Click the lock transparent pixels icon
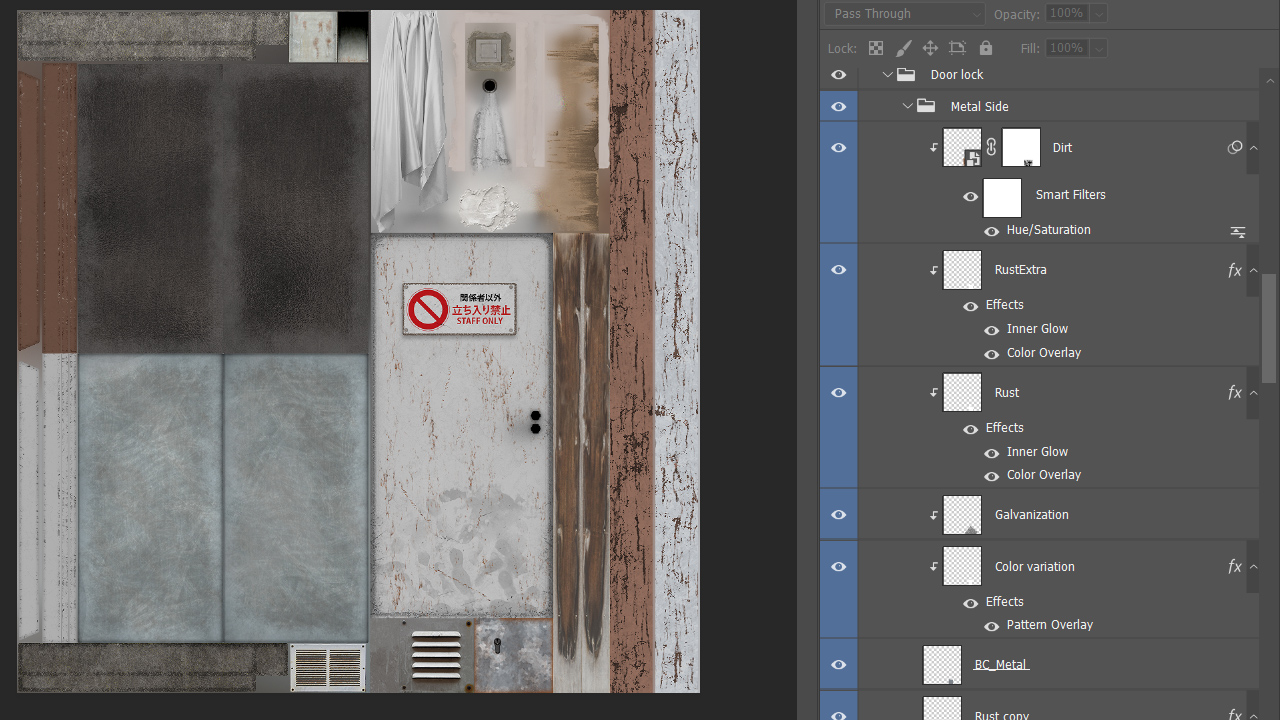1280x720 pixels. [x=876, y=48]
